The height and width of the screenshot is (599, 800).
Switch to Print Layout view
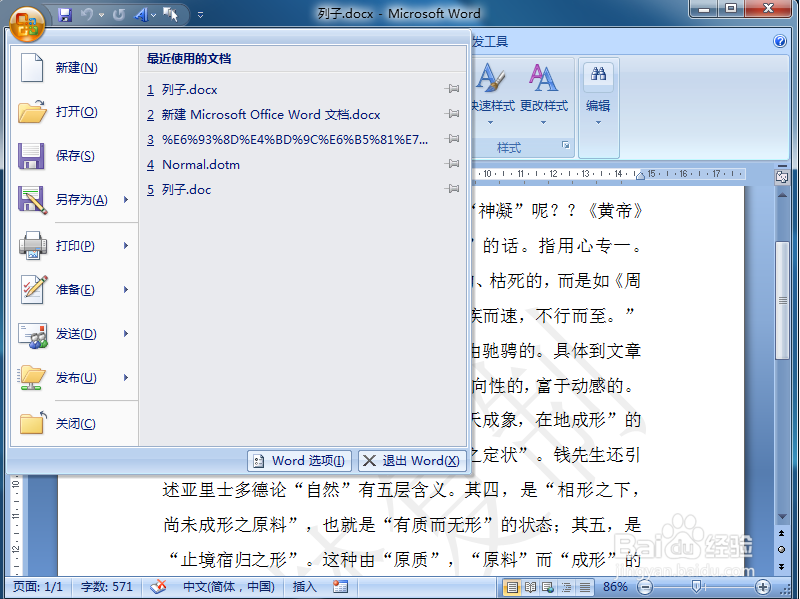[x=512, y=587]
